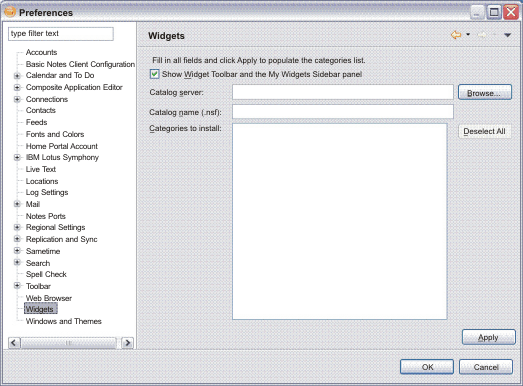Screen dimensions: 523x386
Task: Click the Catalog name (.nsf) field
Action: click(343, 112)
